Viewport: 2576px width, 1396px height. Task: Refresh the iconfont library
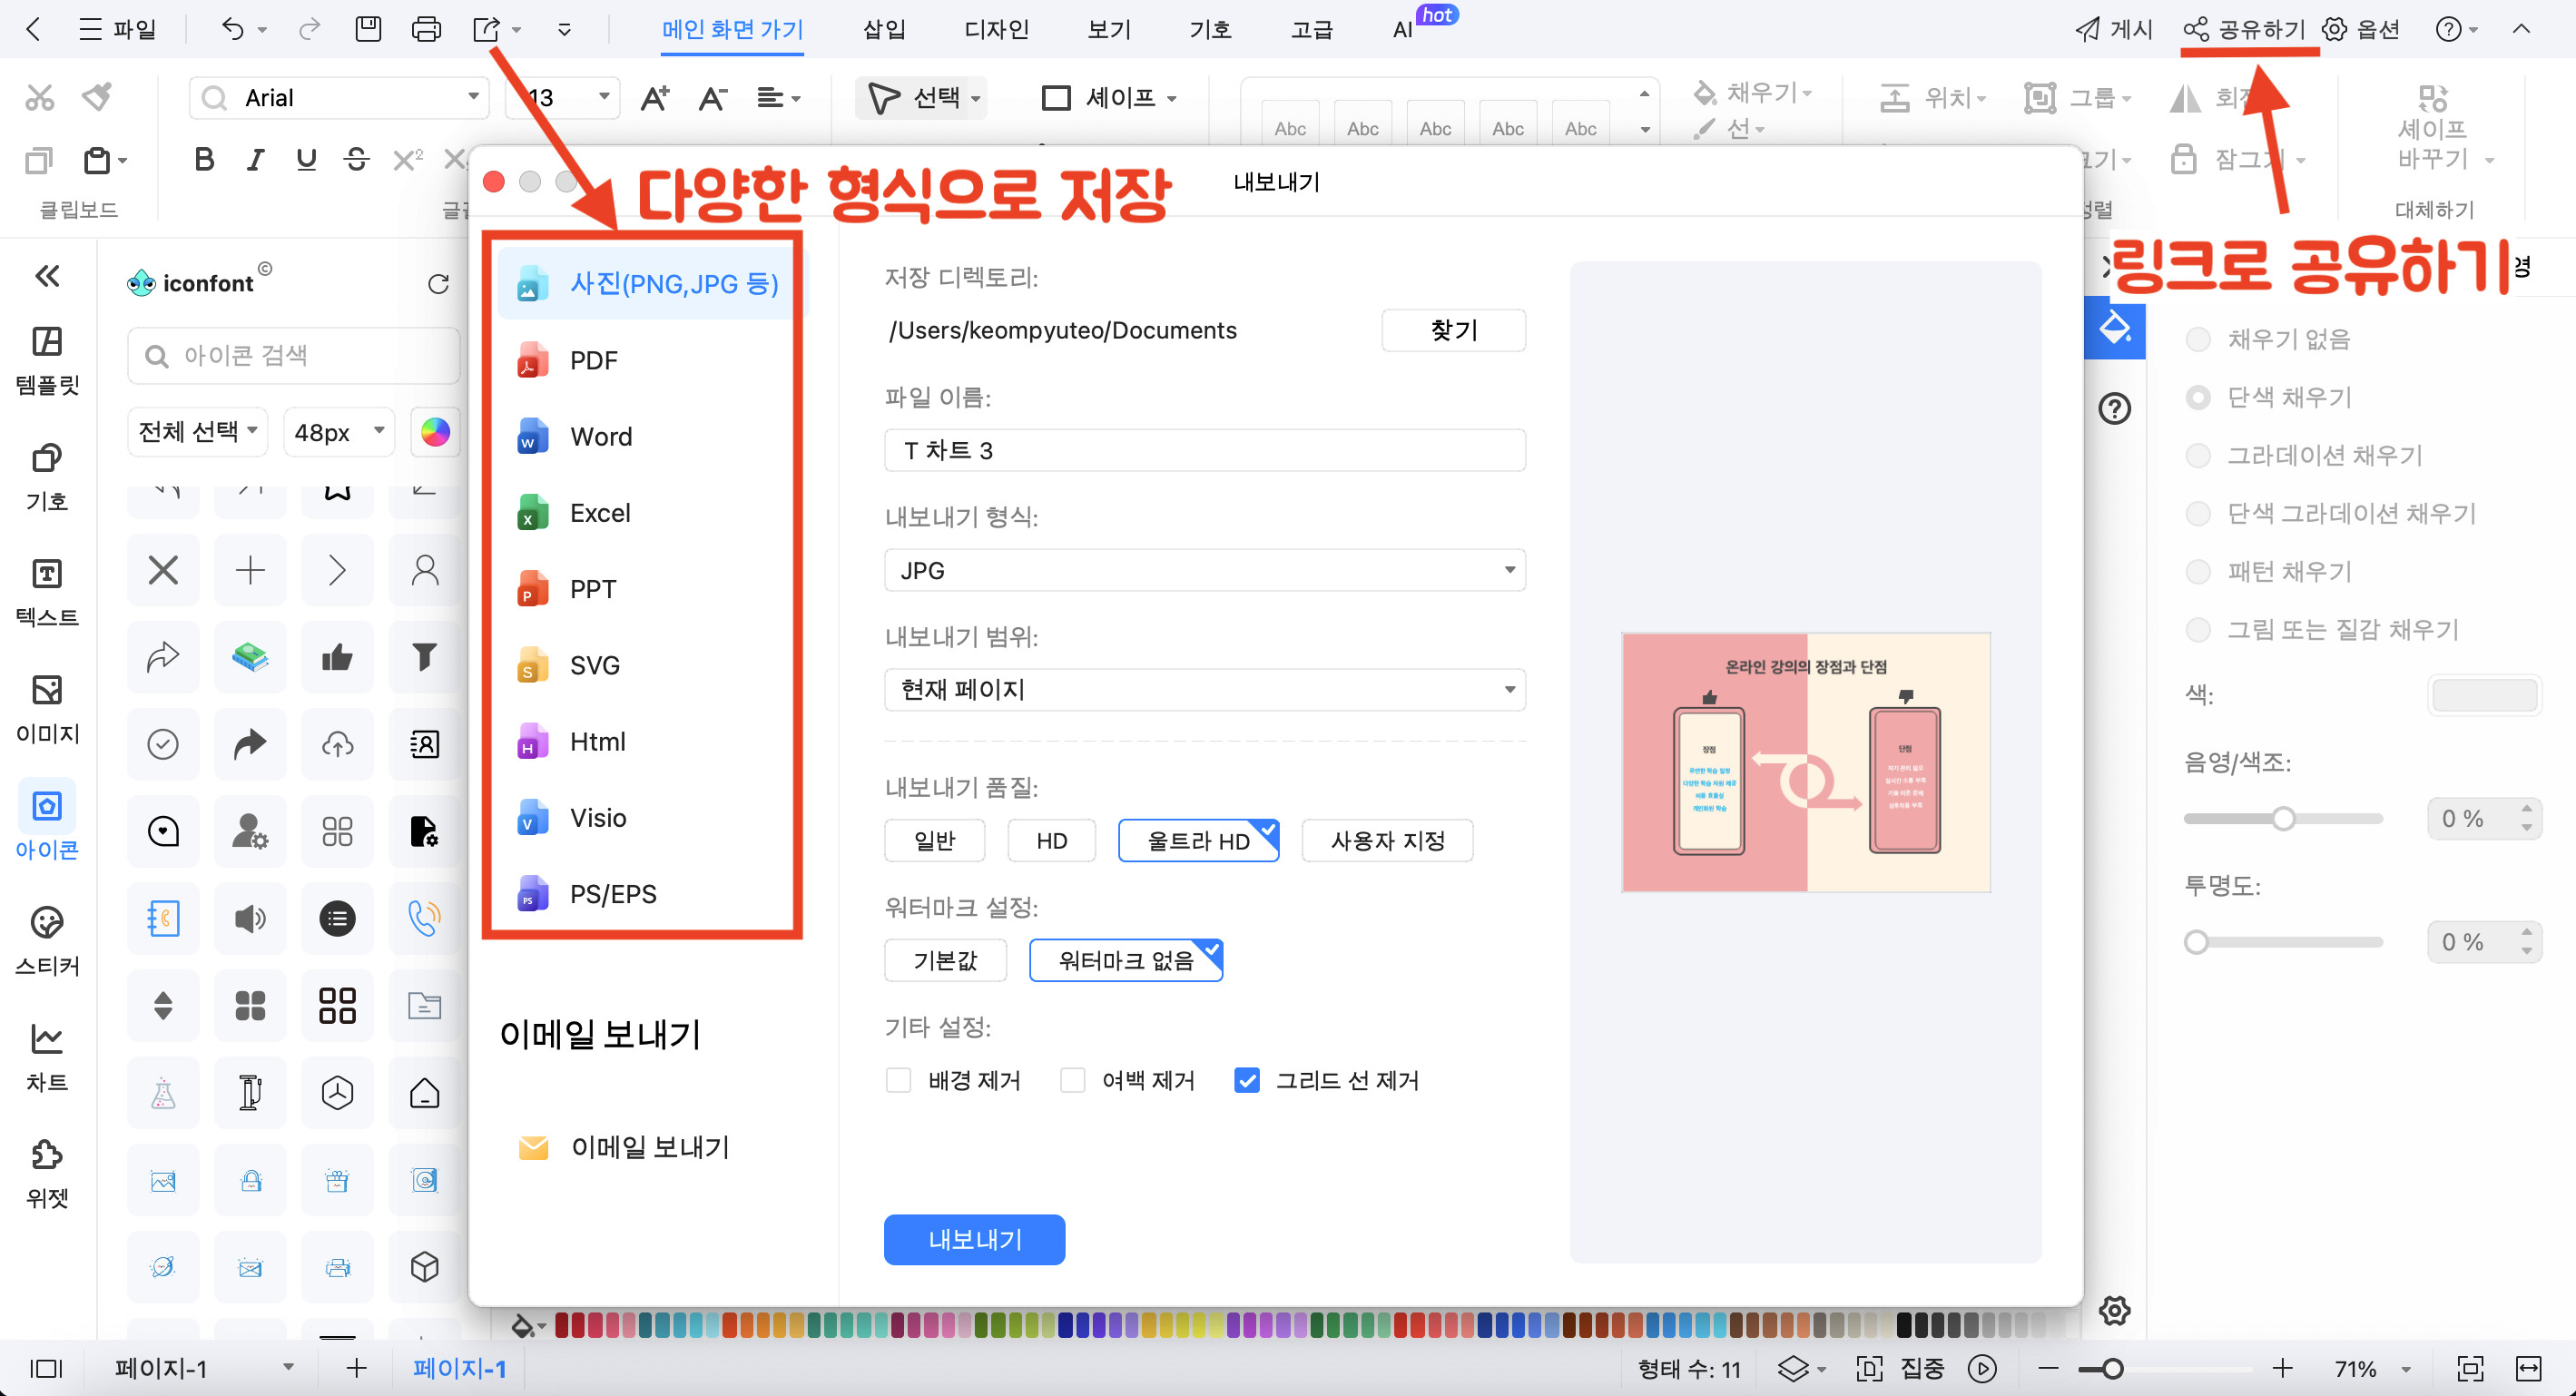click(438, 284)
